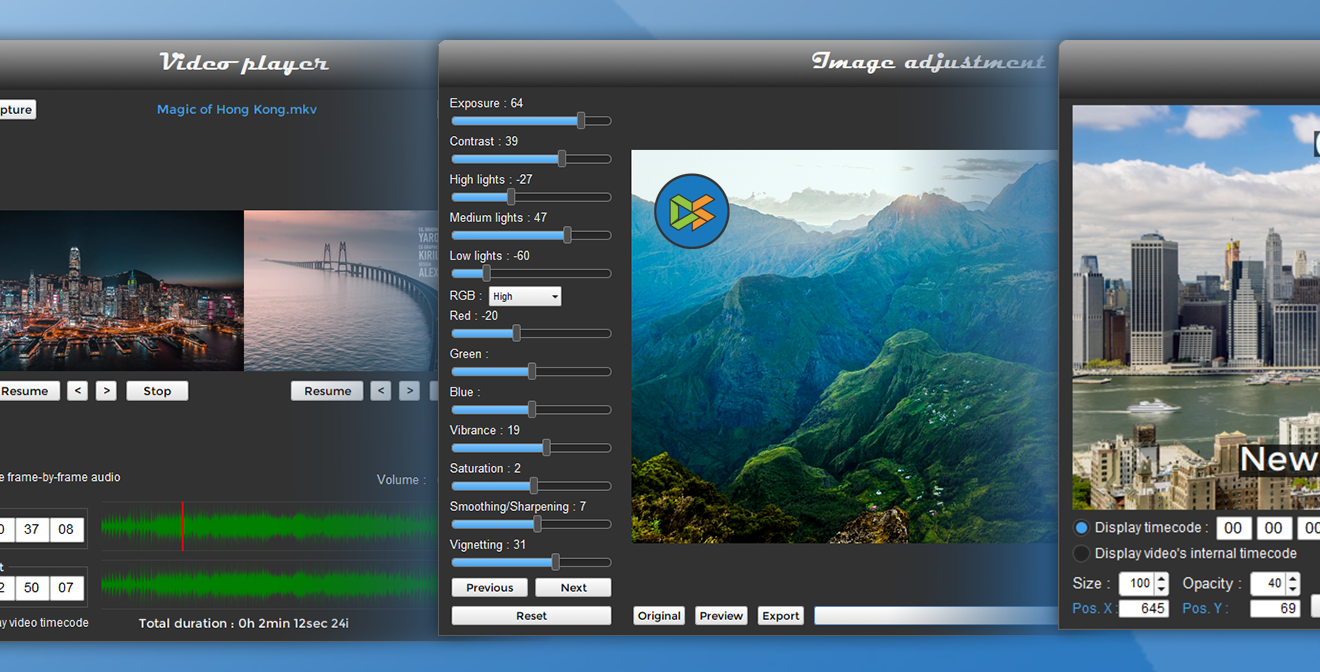Screen dimensions: 1320x672
Task: Click Stop in the Video player
Action: pyautogui.click(x=157, y=391)
